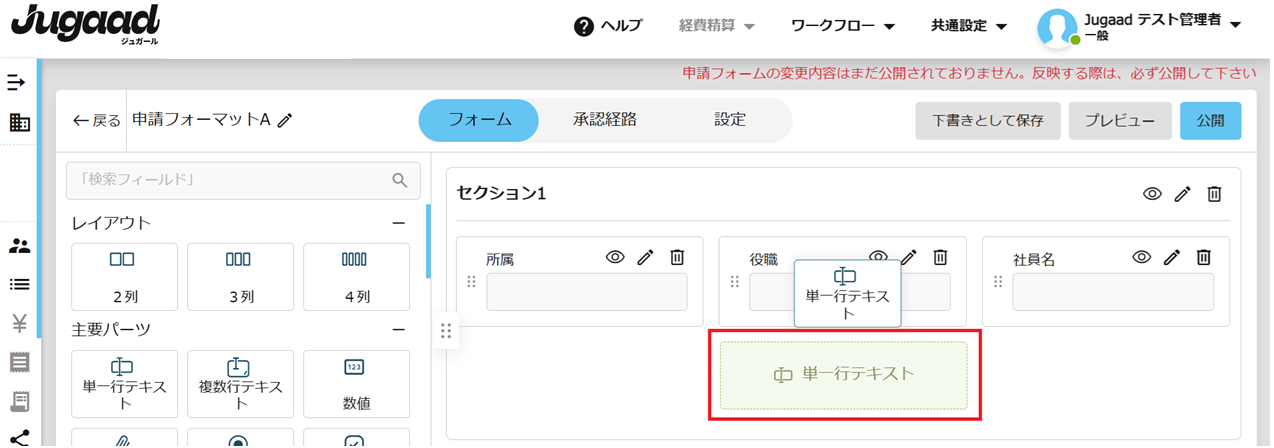The width and height of the screenshot is (1274, 448).
Task: Switch to the 承認経路 tab
Action: (605, 119)
